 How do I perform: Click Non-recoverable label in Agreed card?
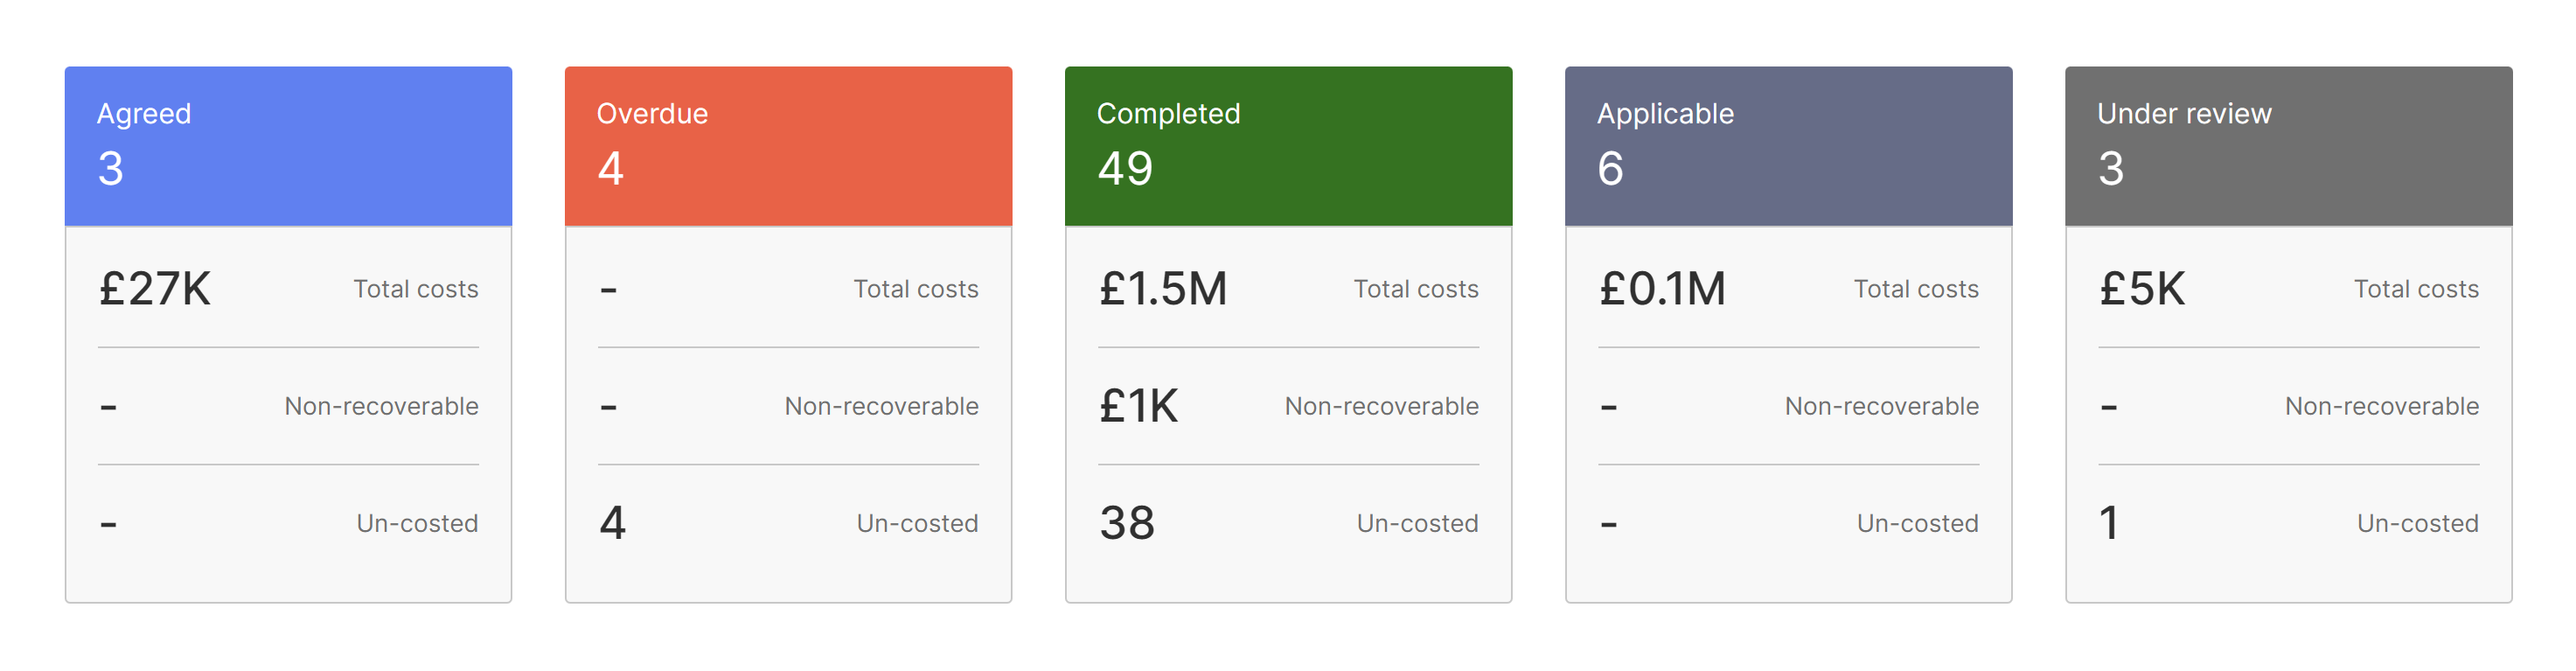point(381,406)
